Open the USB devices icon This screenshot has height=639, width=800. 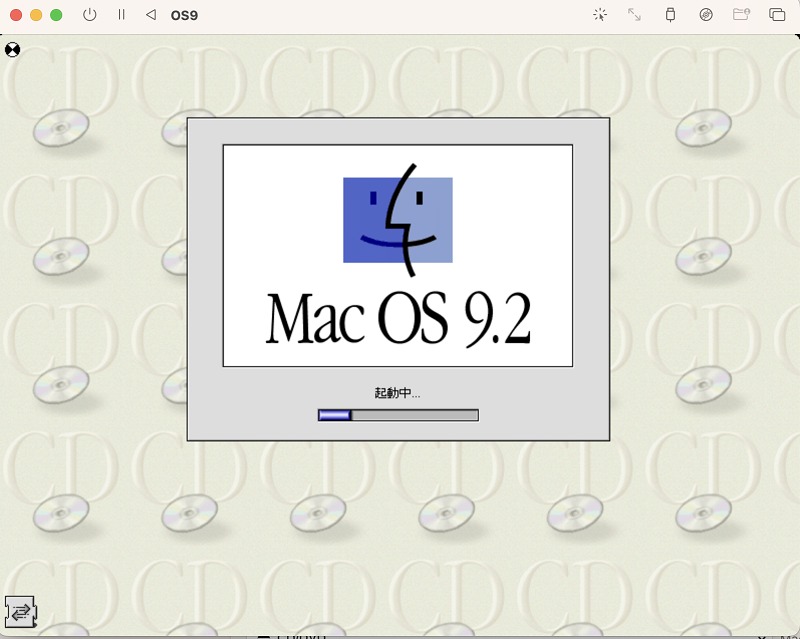pos(670,15)
